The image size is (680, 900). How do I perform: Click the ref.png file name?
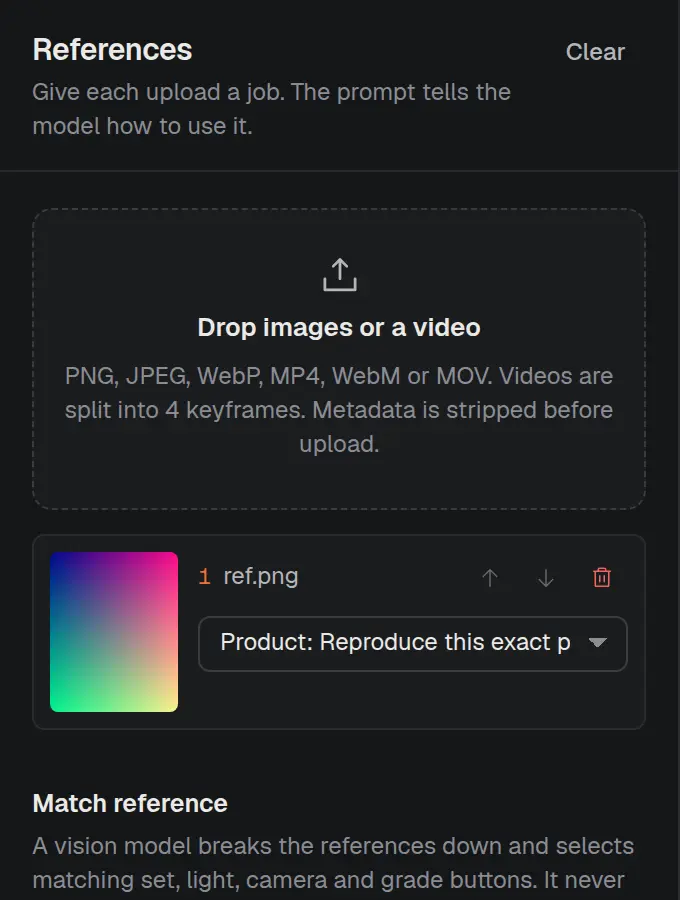click(261, 576)
